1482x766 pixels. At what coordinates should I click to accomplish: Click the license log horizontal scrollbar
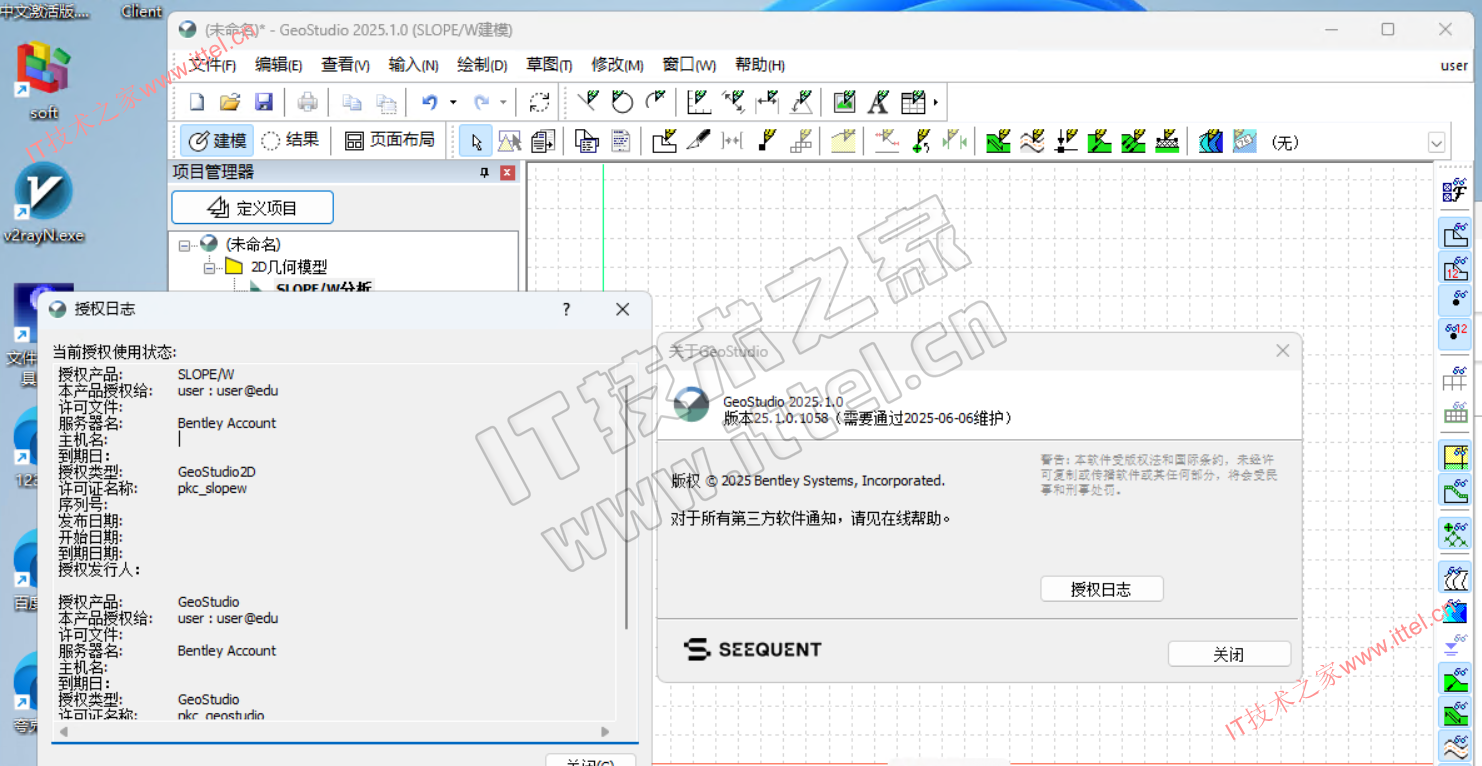[x=330, y=732]
